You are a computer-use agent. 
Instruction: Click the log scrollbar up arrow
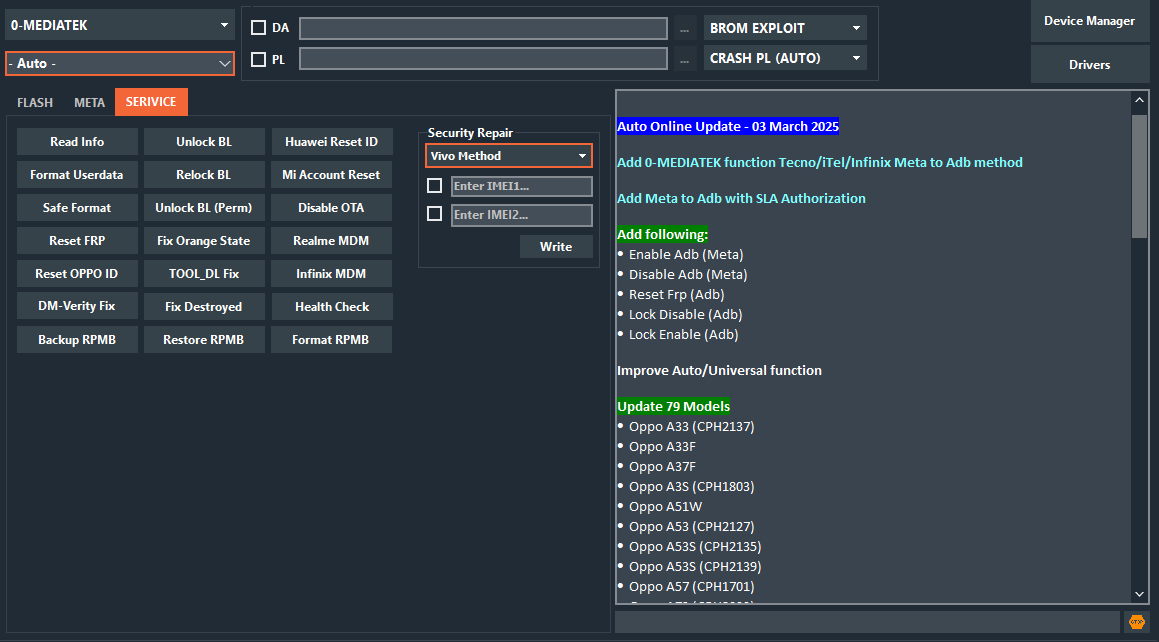pos(1139,100)
